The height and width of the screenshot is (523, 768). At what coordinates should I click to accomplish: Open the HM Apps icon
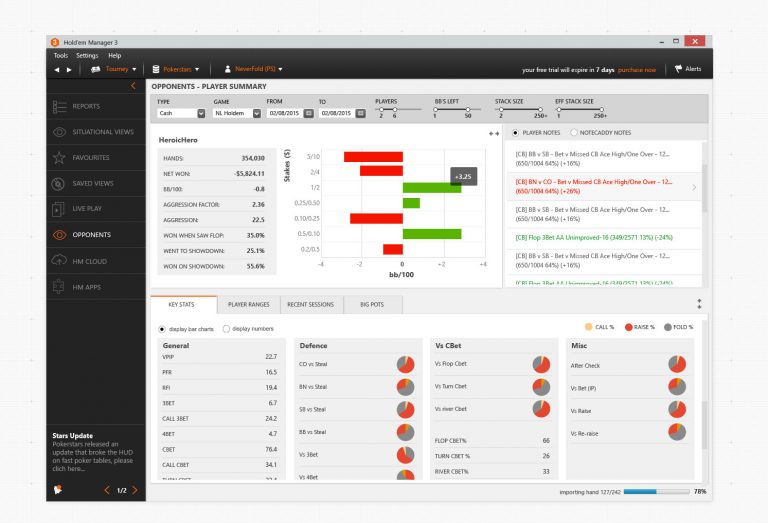tap(60, 287)
